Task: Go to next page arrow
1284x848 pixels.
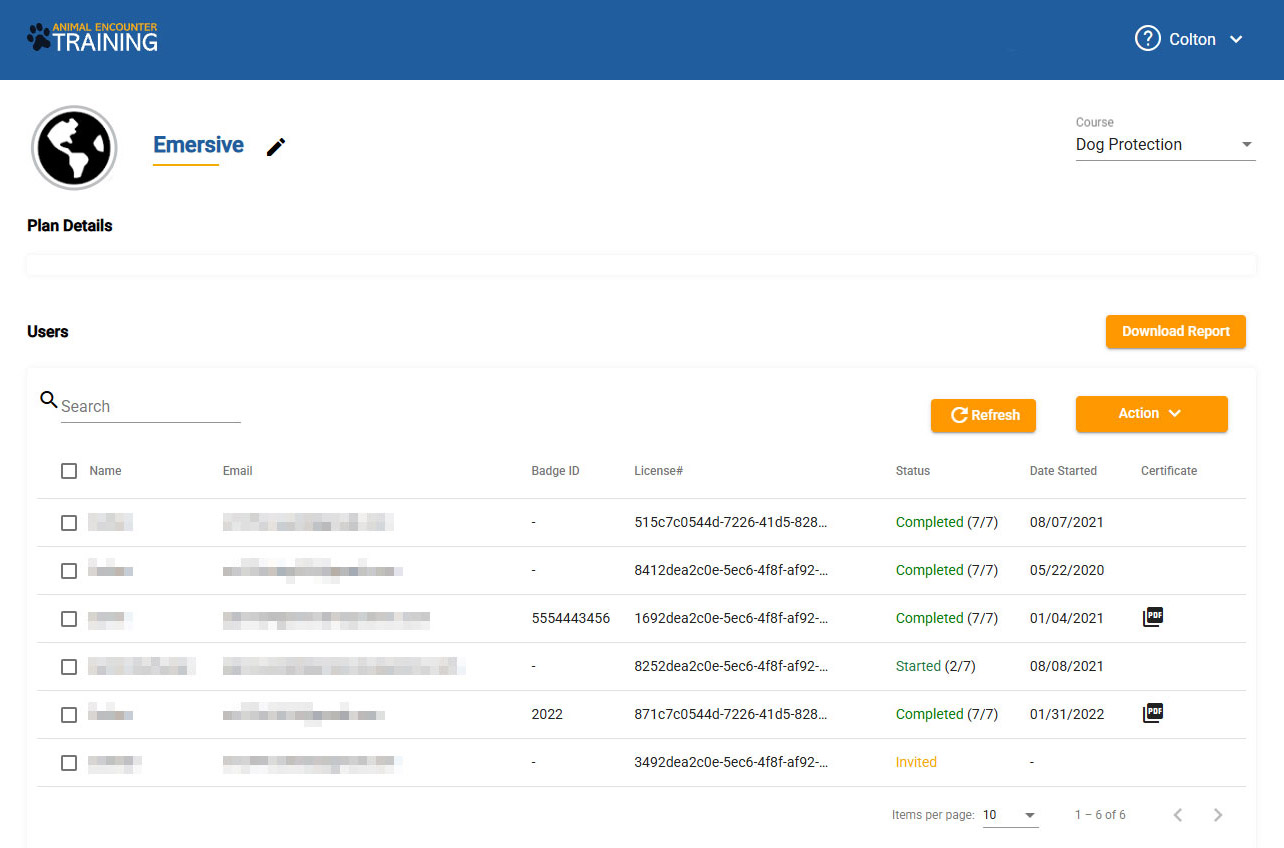Action: coord(1217,815)
